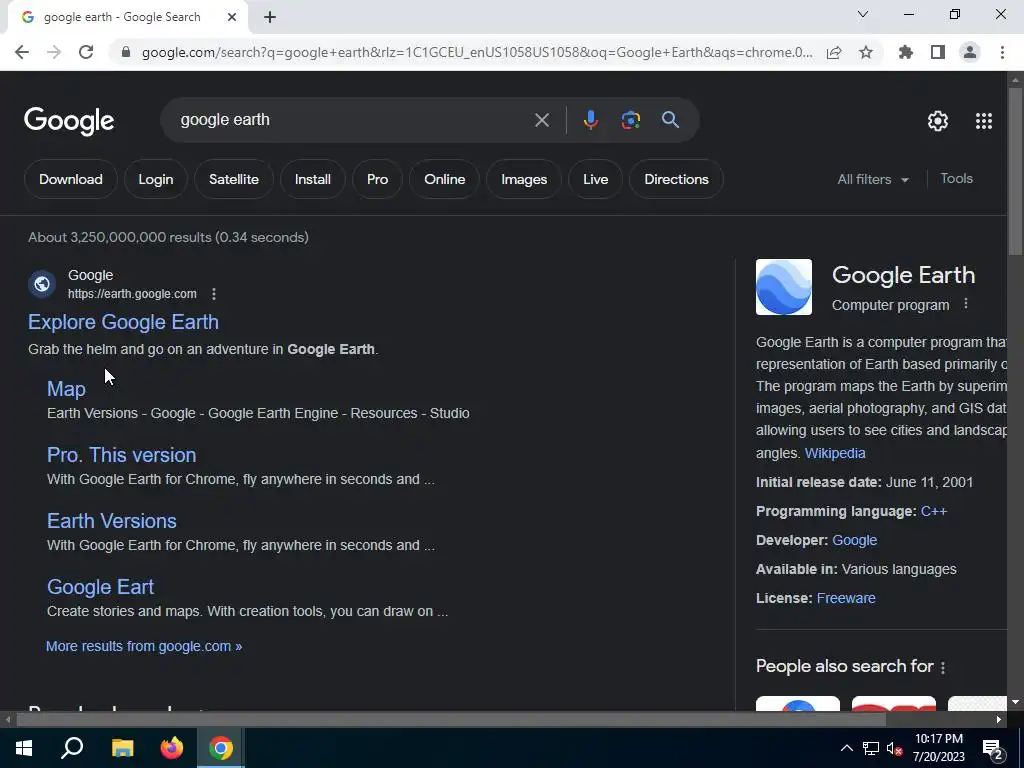
Task: Open options for People also search for
Action: coord(942,667)
